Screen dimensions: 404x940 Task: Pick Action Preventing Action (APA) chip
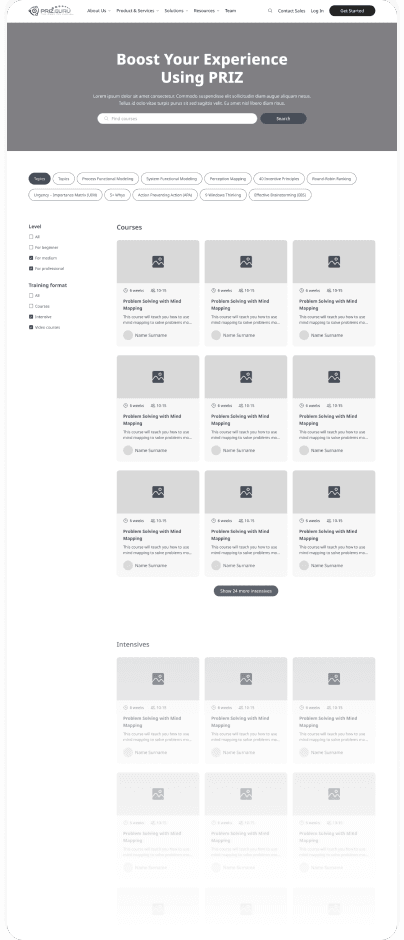coord(165,195)
